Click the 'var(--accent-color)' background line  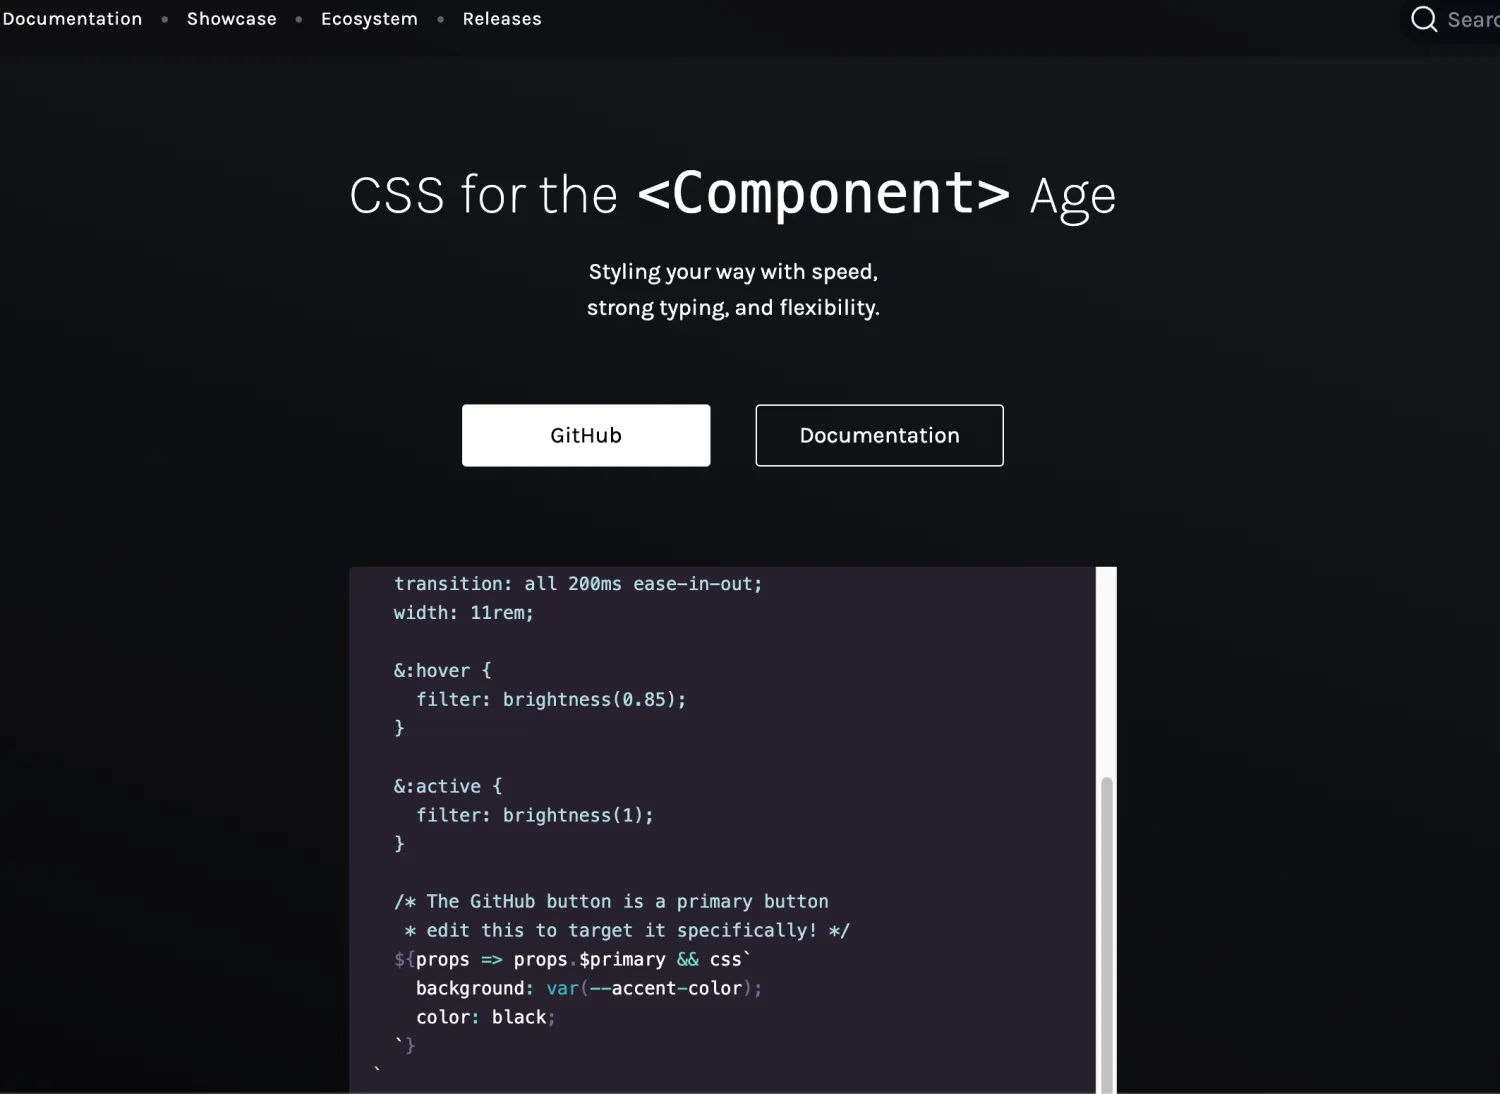(588, 989)
